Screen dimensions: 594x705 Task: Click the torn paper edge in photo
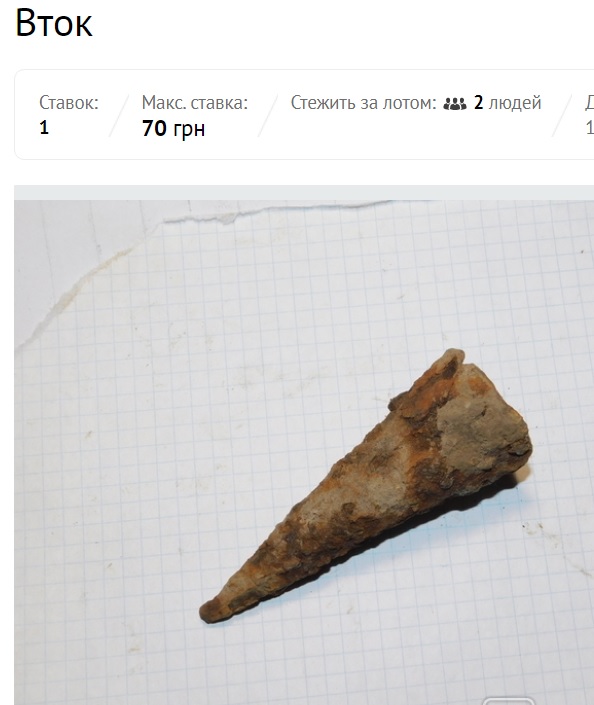[x=216, y=219]
